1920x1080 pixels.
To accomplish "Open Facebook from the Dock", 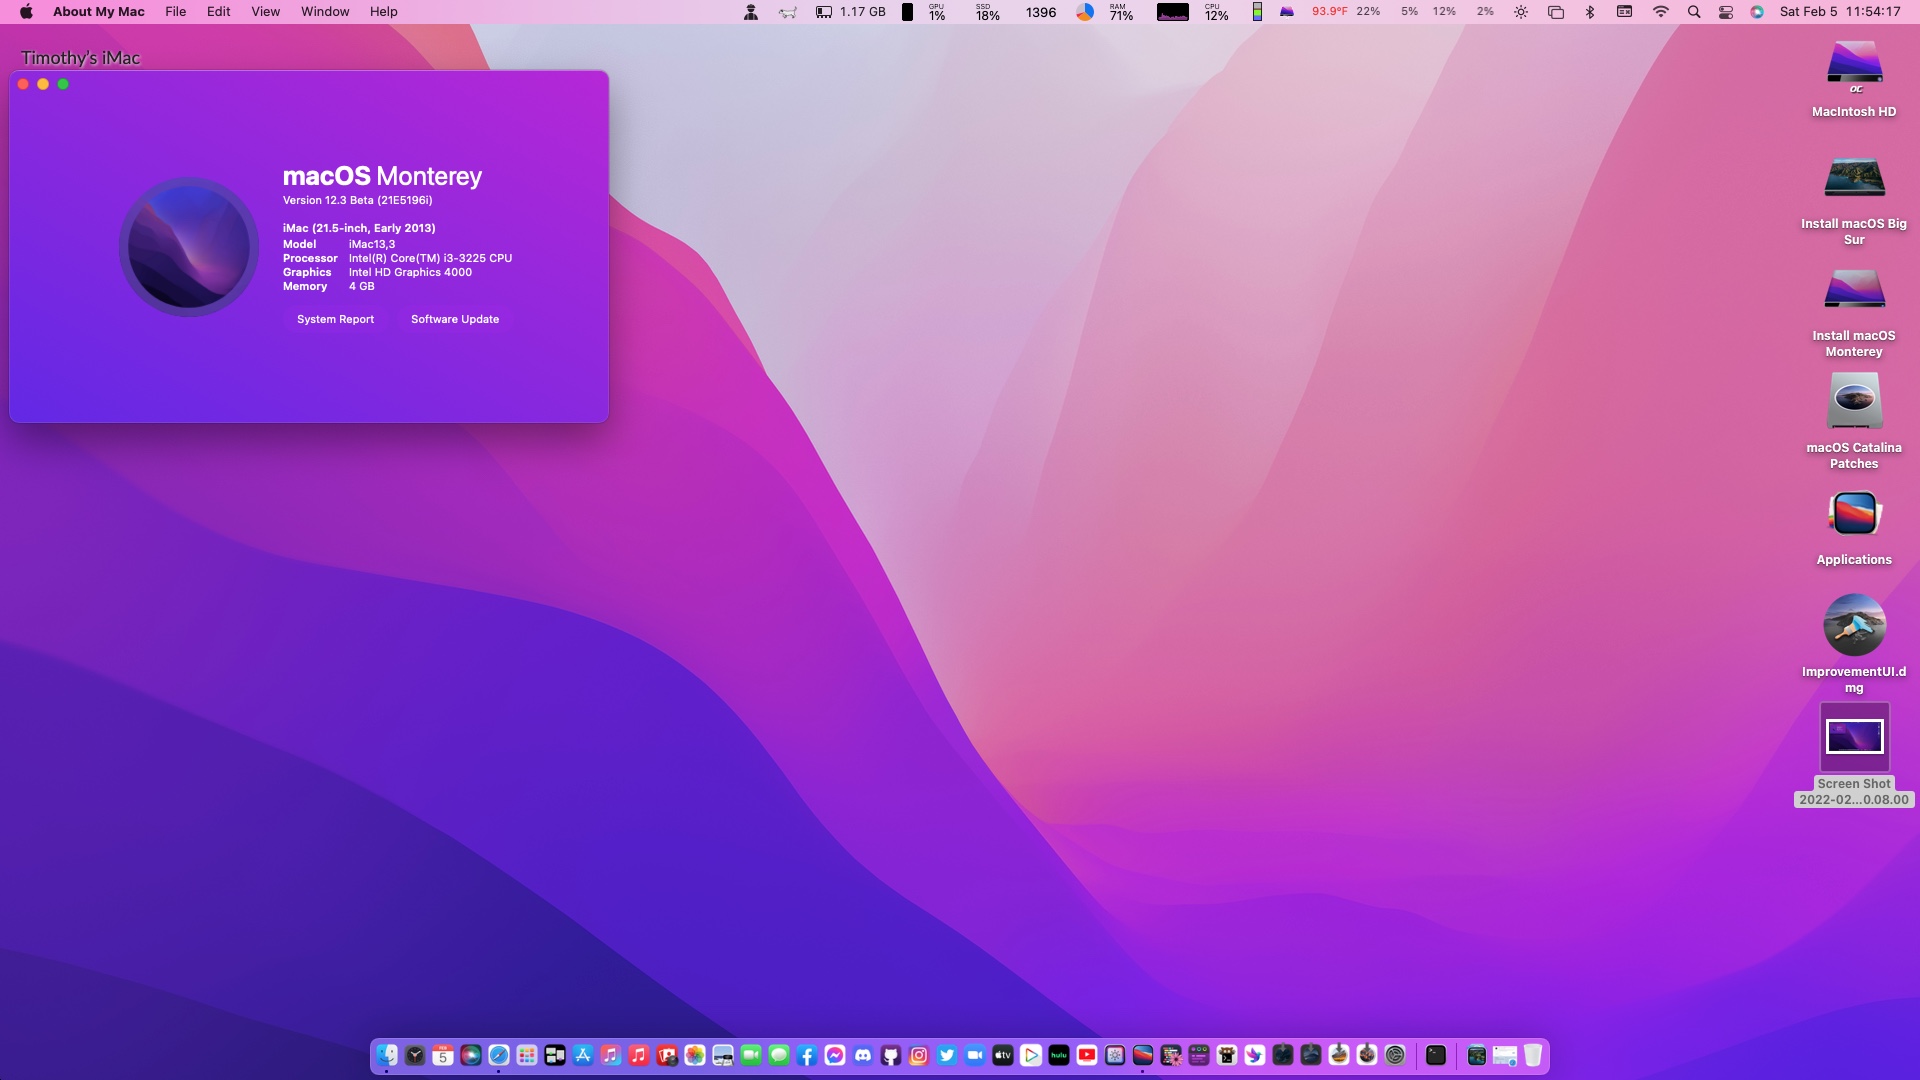I will pyautogui.click(x=807, y=1055).
